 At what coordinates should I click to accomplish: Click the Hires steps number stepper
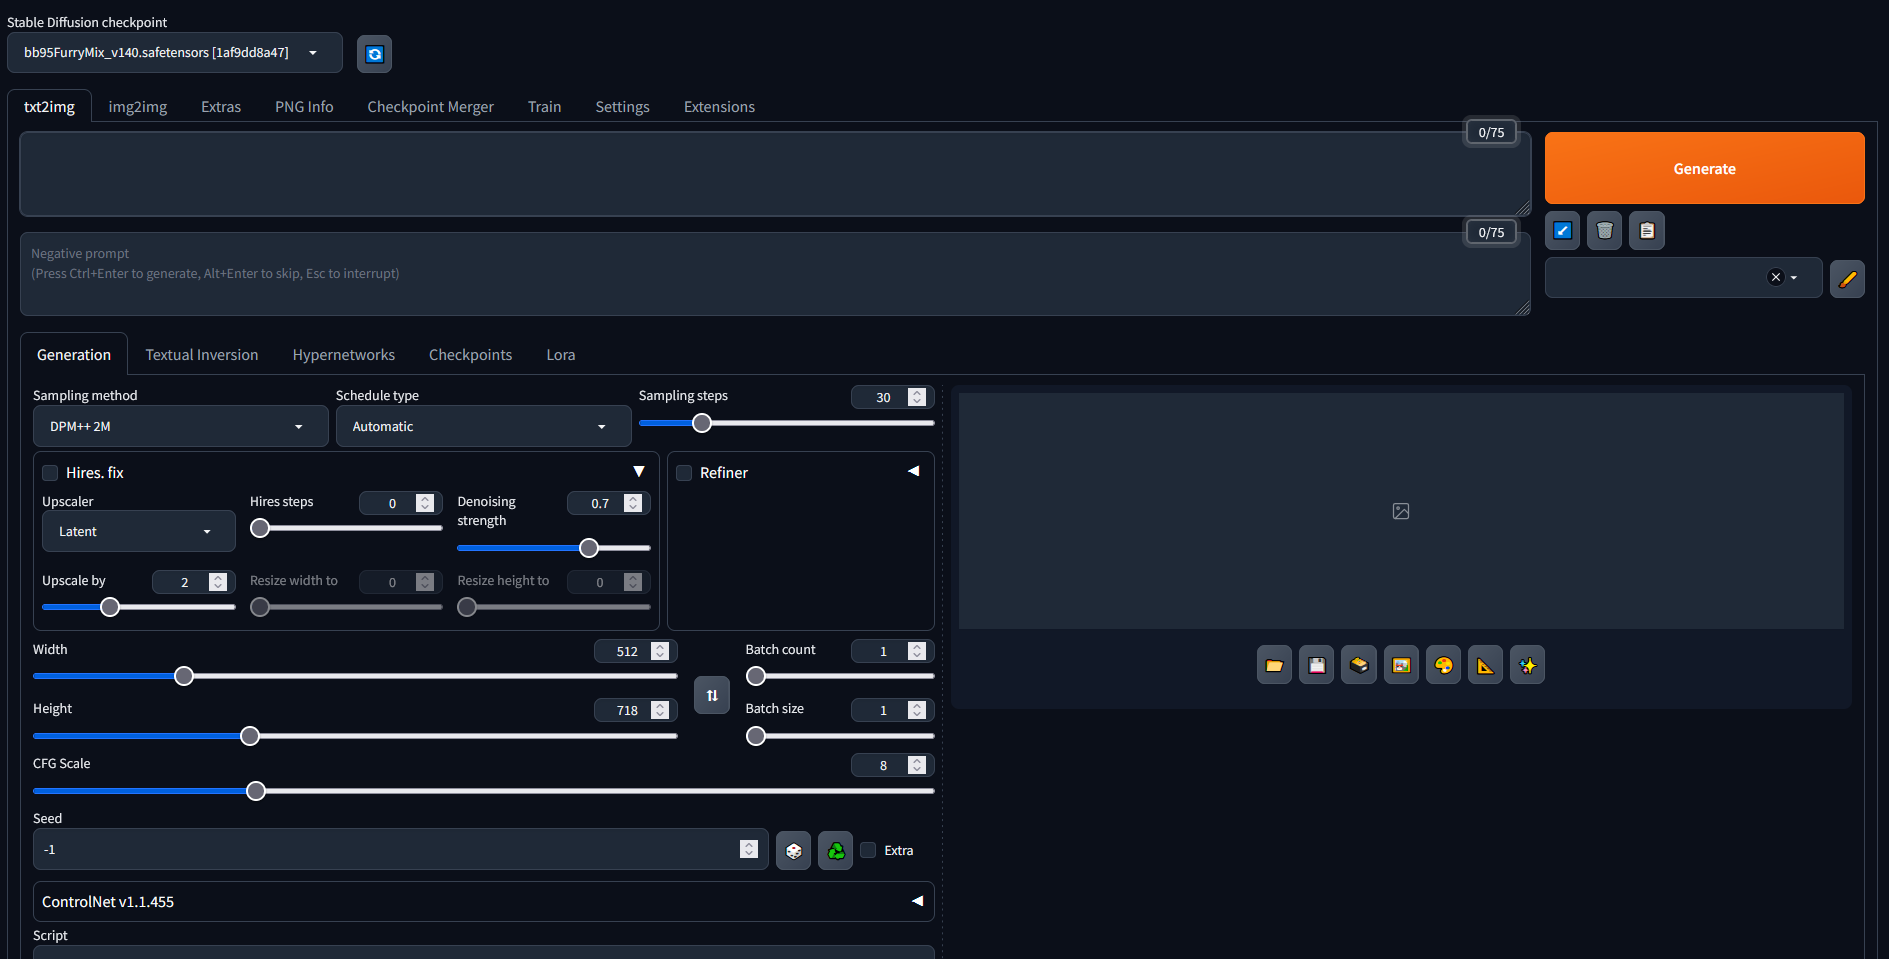[425, 503]
